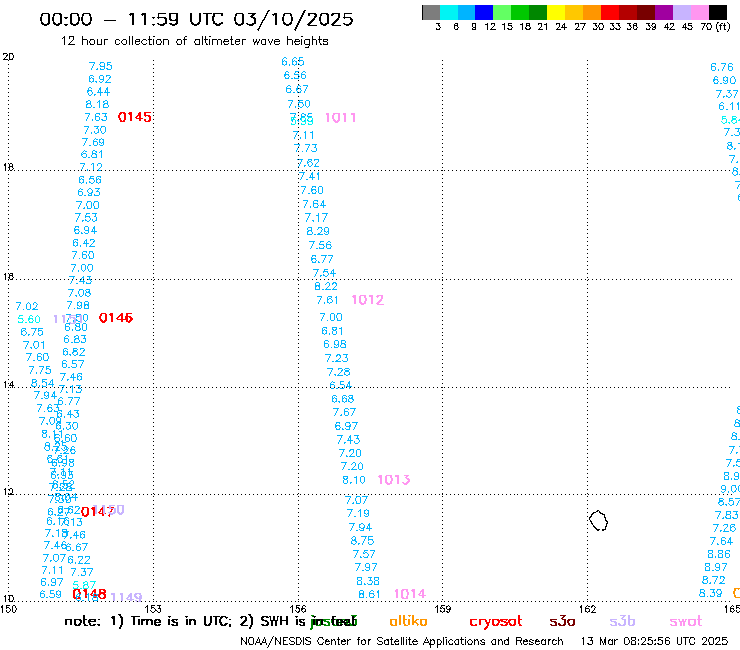The height and width of the screenshot is (650, 740).
Task: Select the 's3a' satellite legend label
Action: pos(562,622)
